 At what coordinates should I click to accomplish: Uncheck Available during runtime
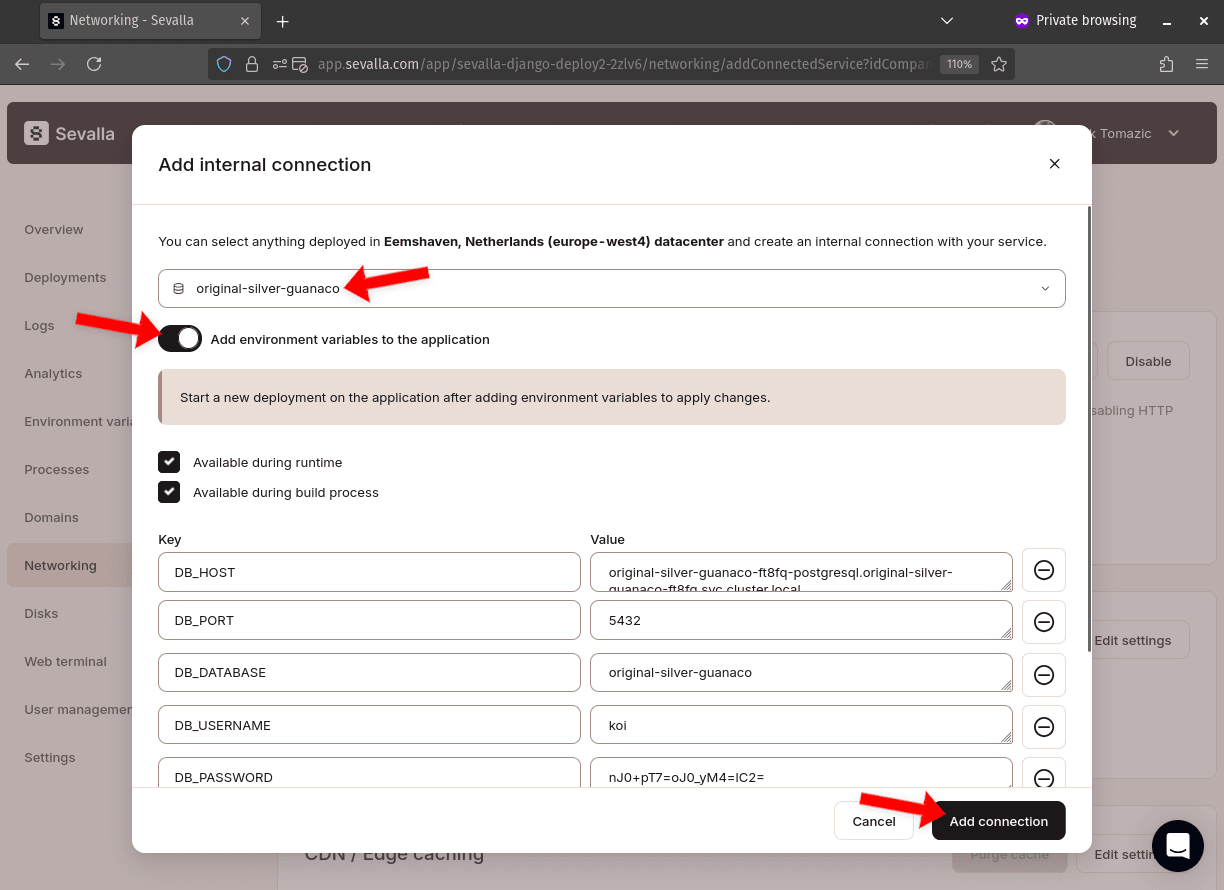[x=169, y=462]
